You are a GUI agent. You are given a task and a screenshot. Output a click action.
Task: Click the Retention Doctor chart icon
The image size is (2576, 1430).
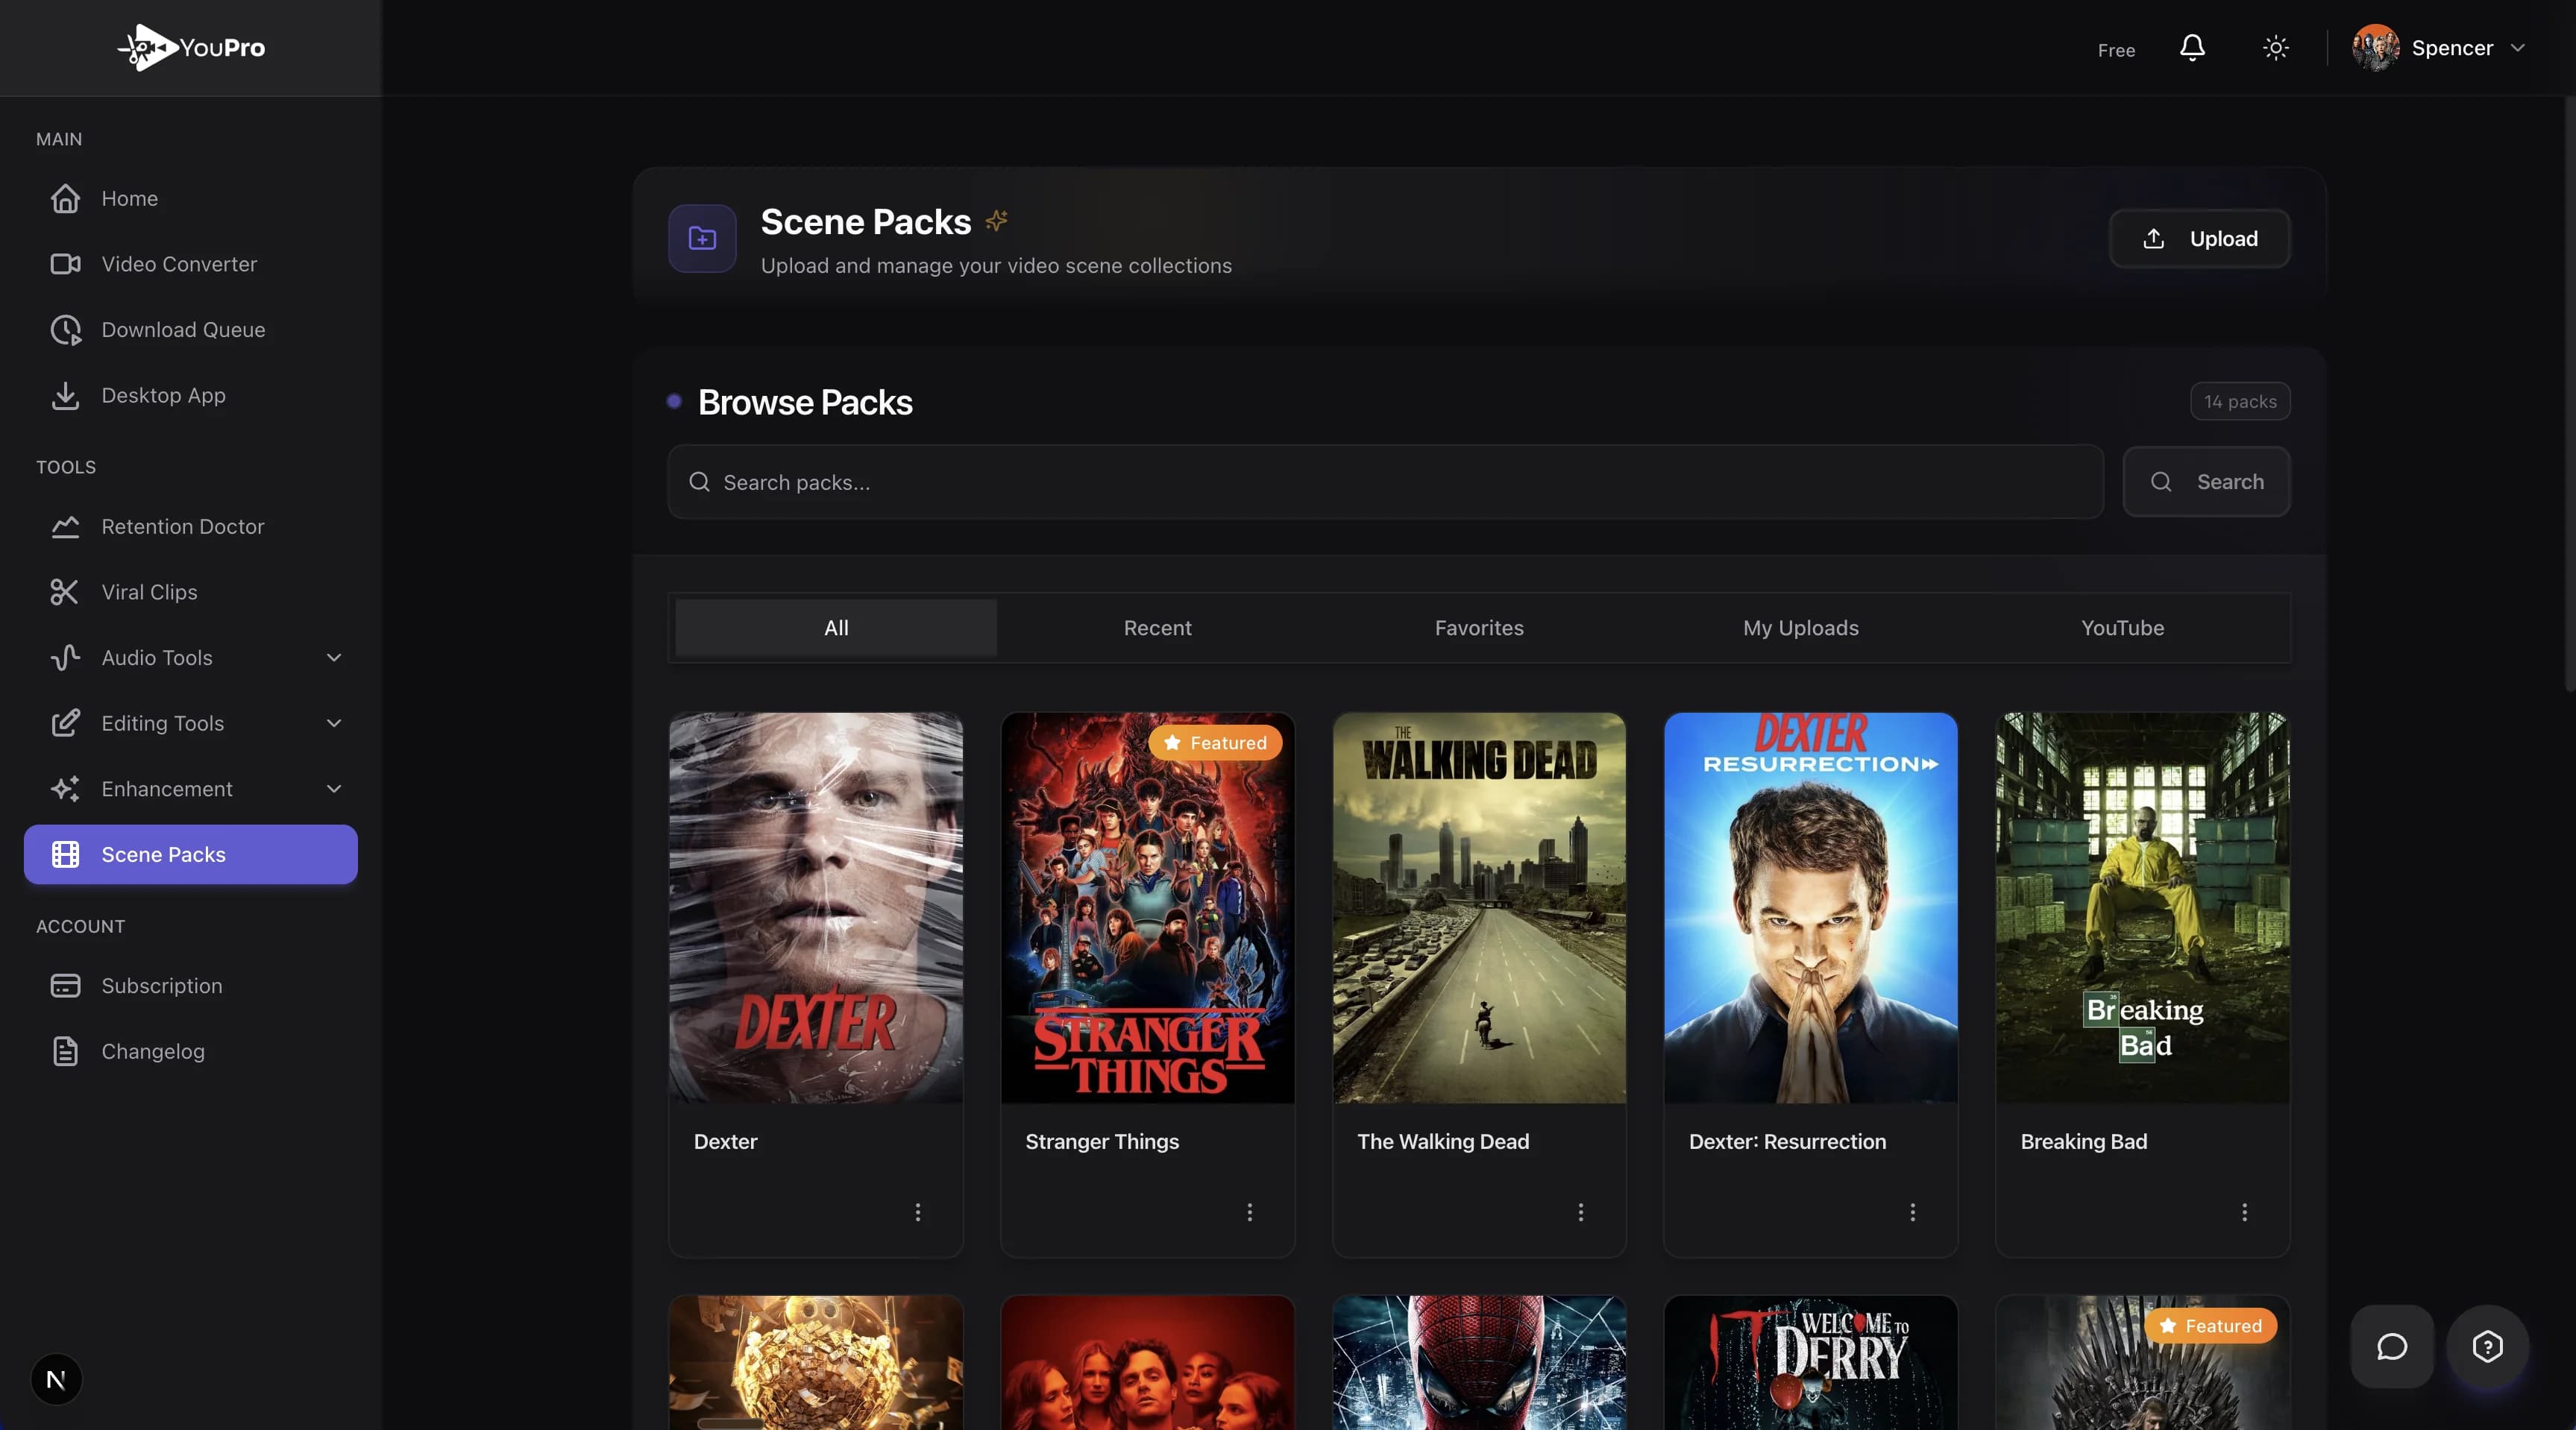point(65,527)
